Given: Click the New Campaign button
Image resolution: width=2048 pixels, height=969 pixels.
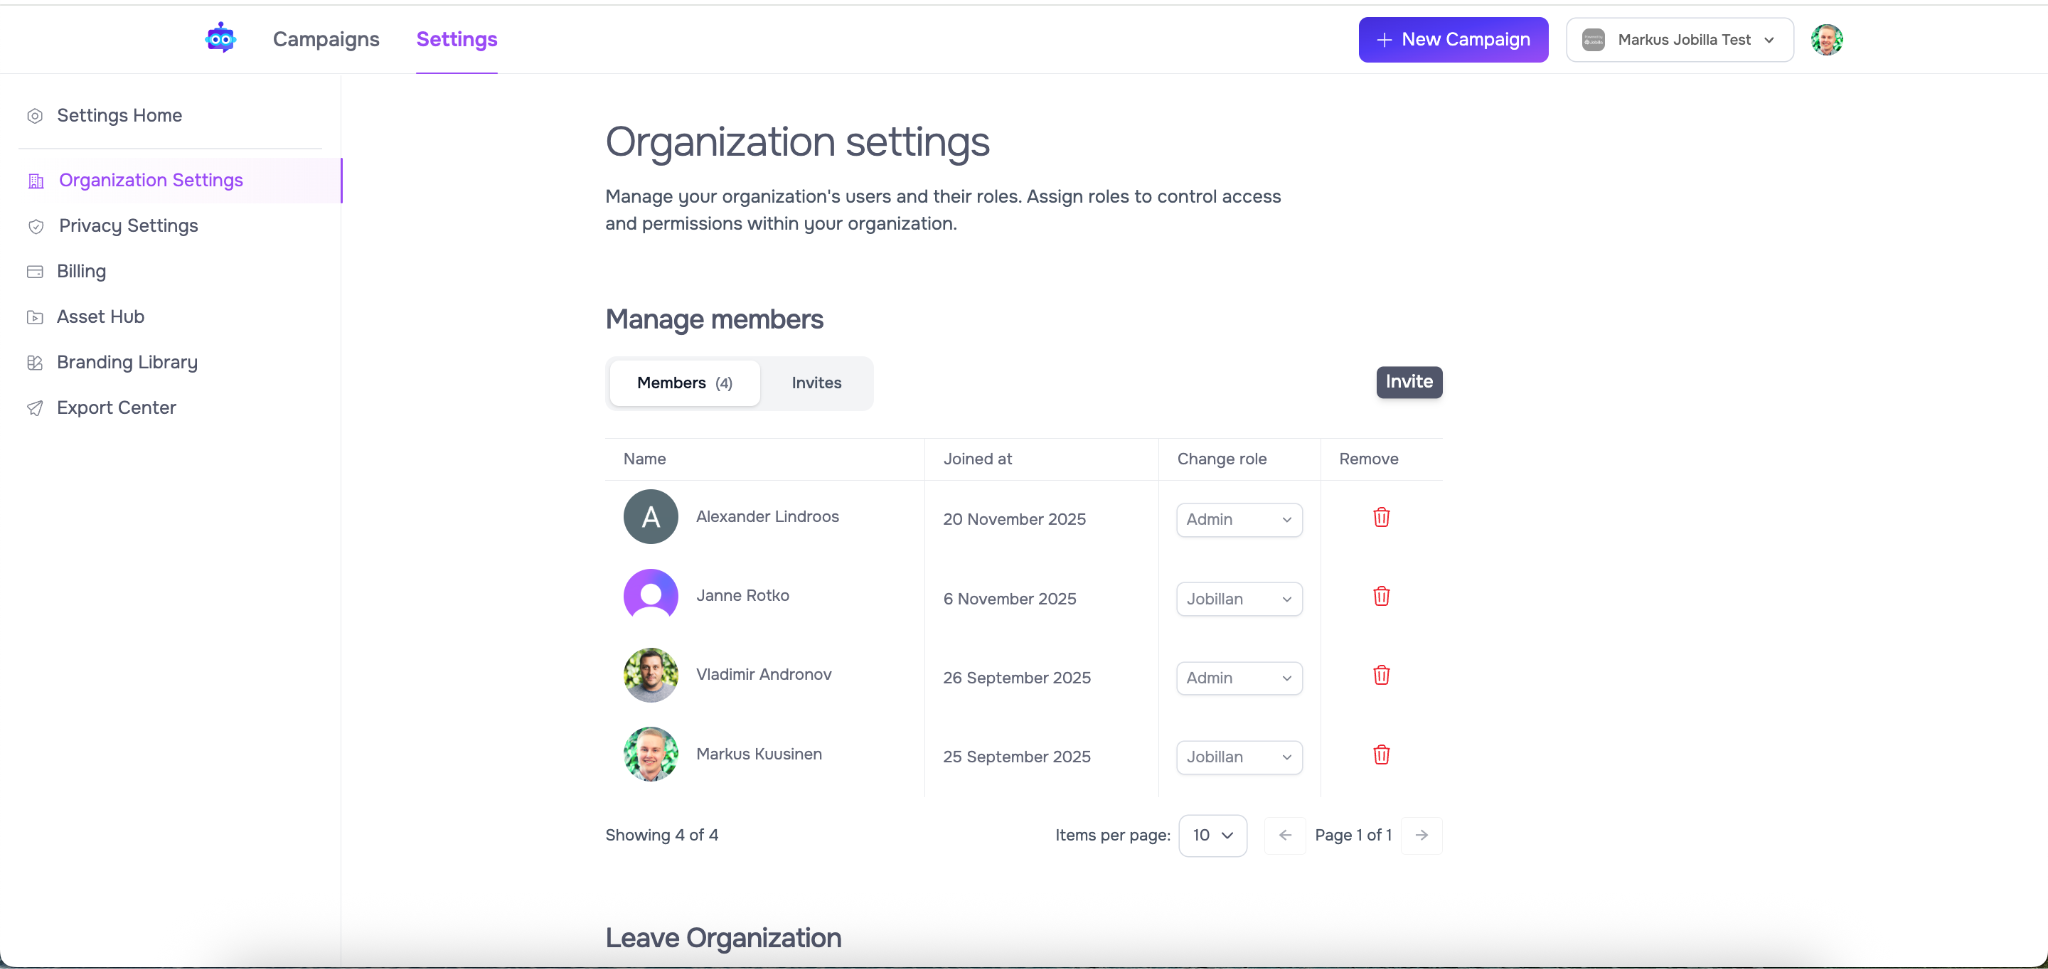Looking at the screenshot, I should [x=1453, y=40].
